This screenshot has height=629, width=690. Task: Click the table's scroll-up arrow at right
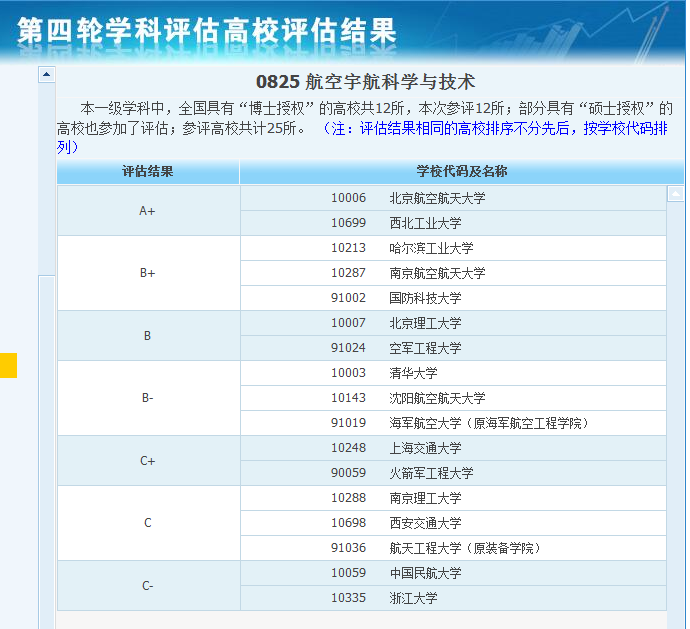676,193
